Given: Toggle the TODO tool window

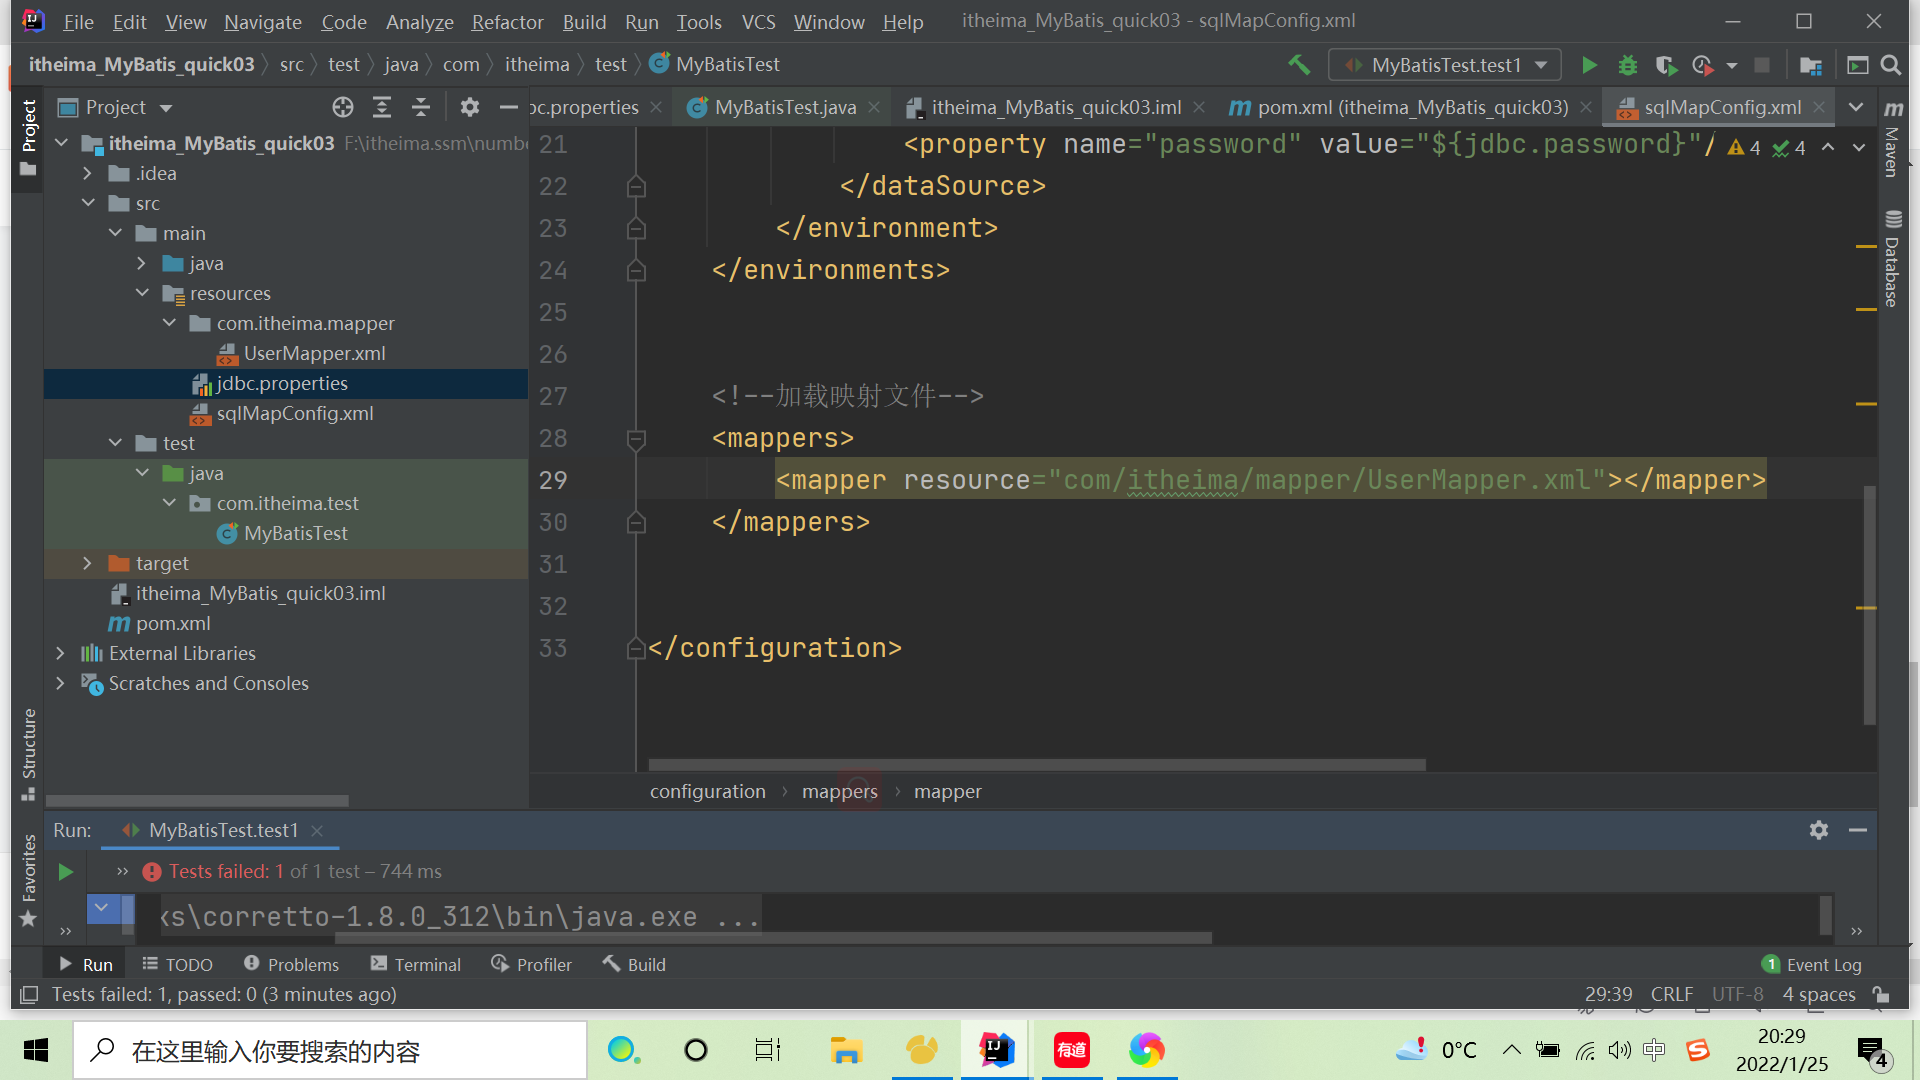Looking at the screenshot, I should 177,963.
